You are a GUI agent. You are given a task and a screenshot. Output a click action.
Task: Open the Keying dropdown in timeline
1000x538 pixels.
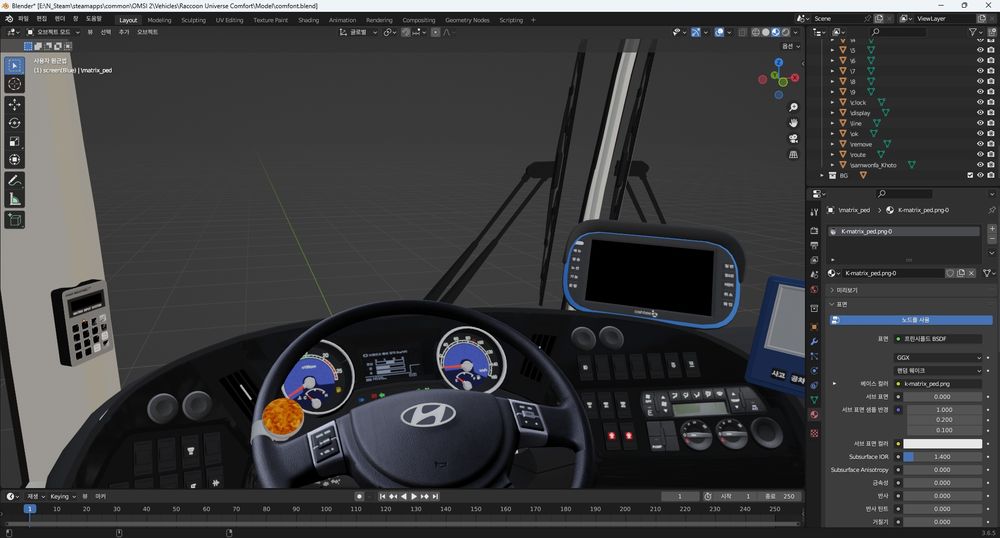point(62,496)
